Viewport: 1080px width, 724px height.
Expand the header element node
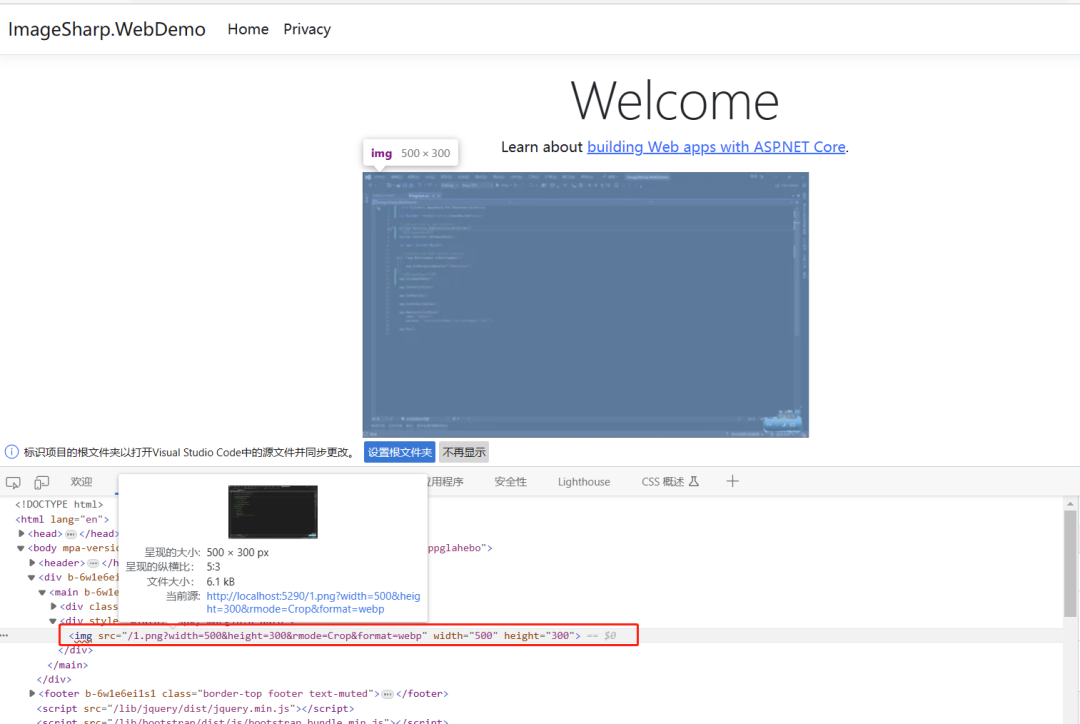click(32, 563)
